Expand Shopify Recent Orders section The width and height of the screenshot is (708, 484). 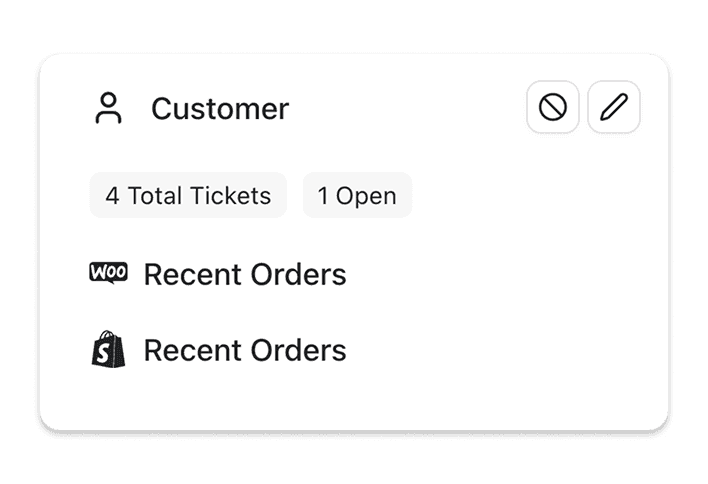(245, 350)
